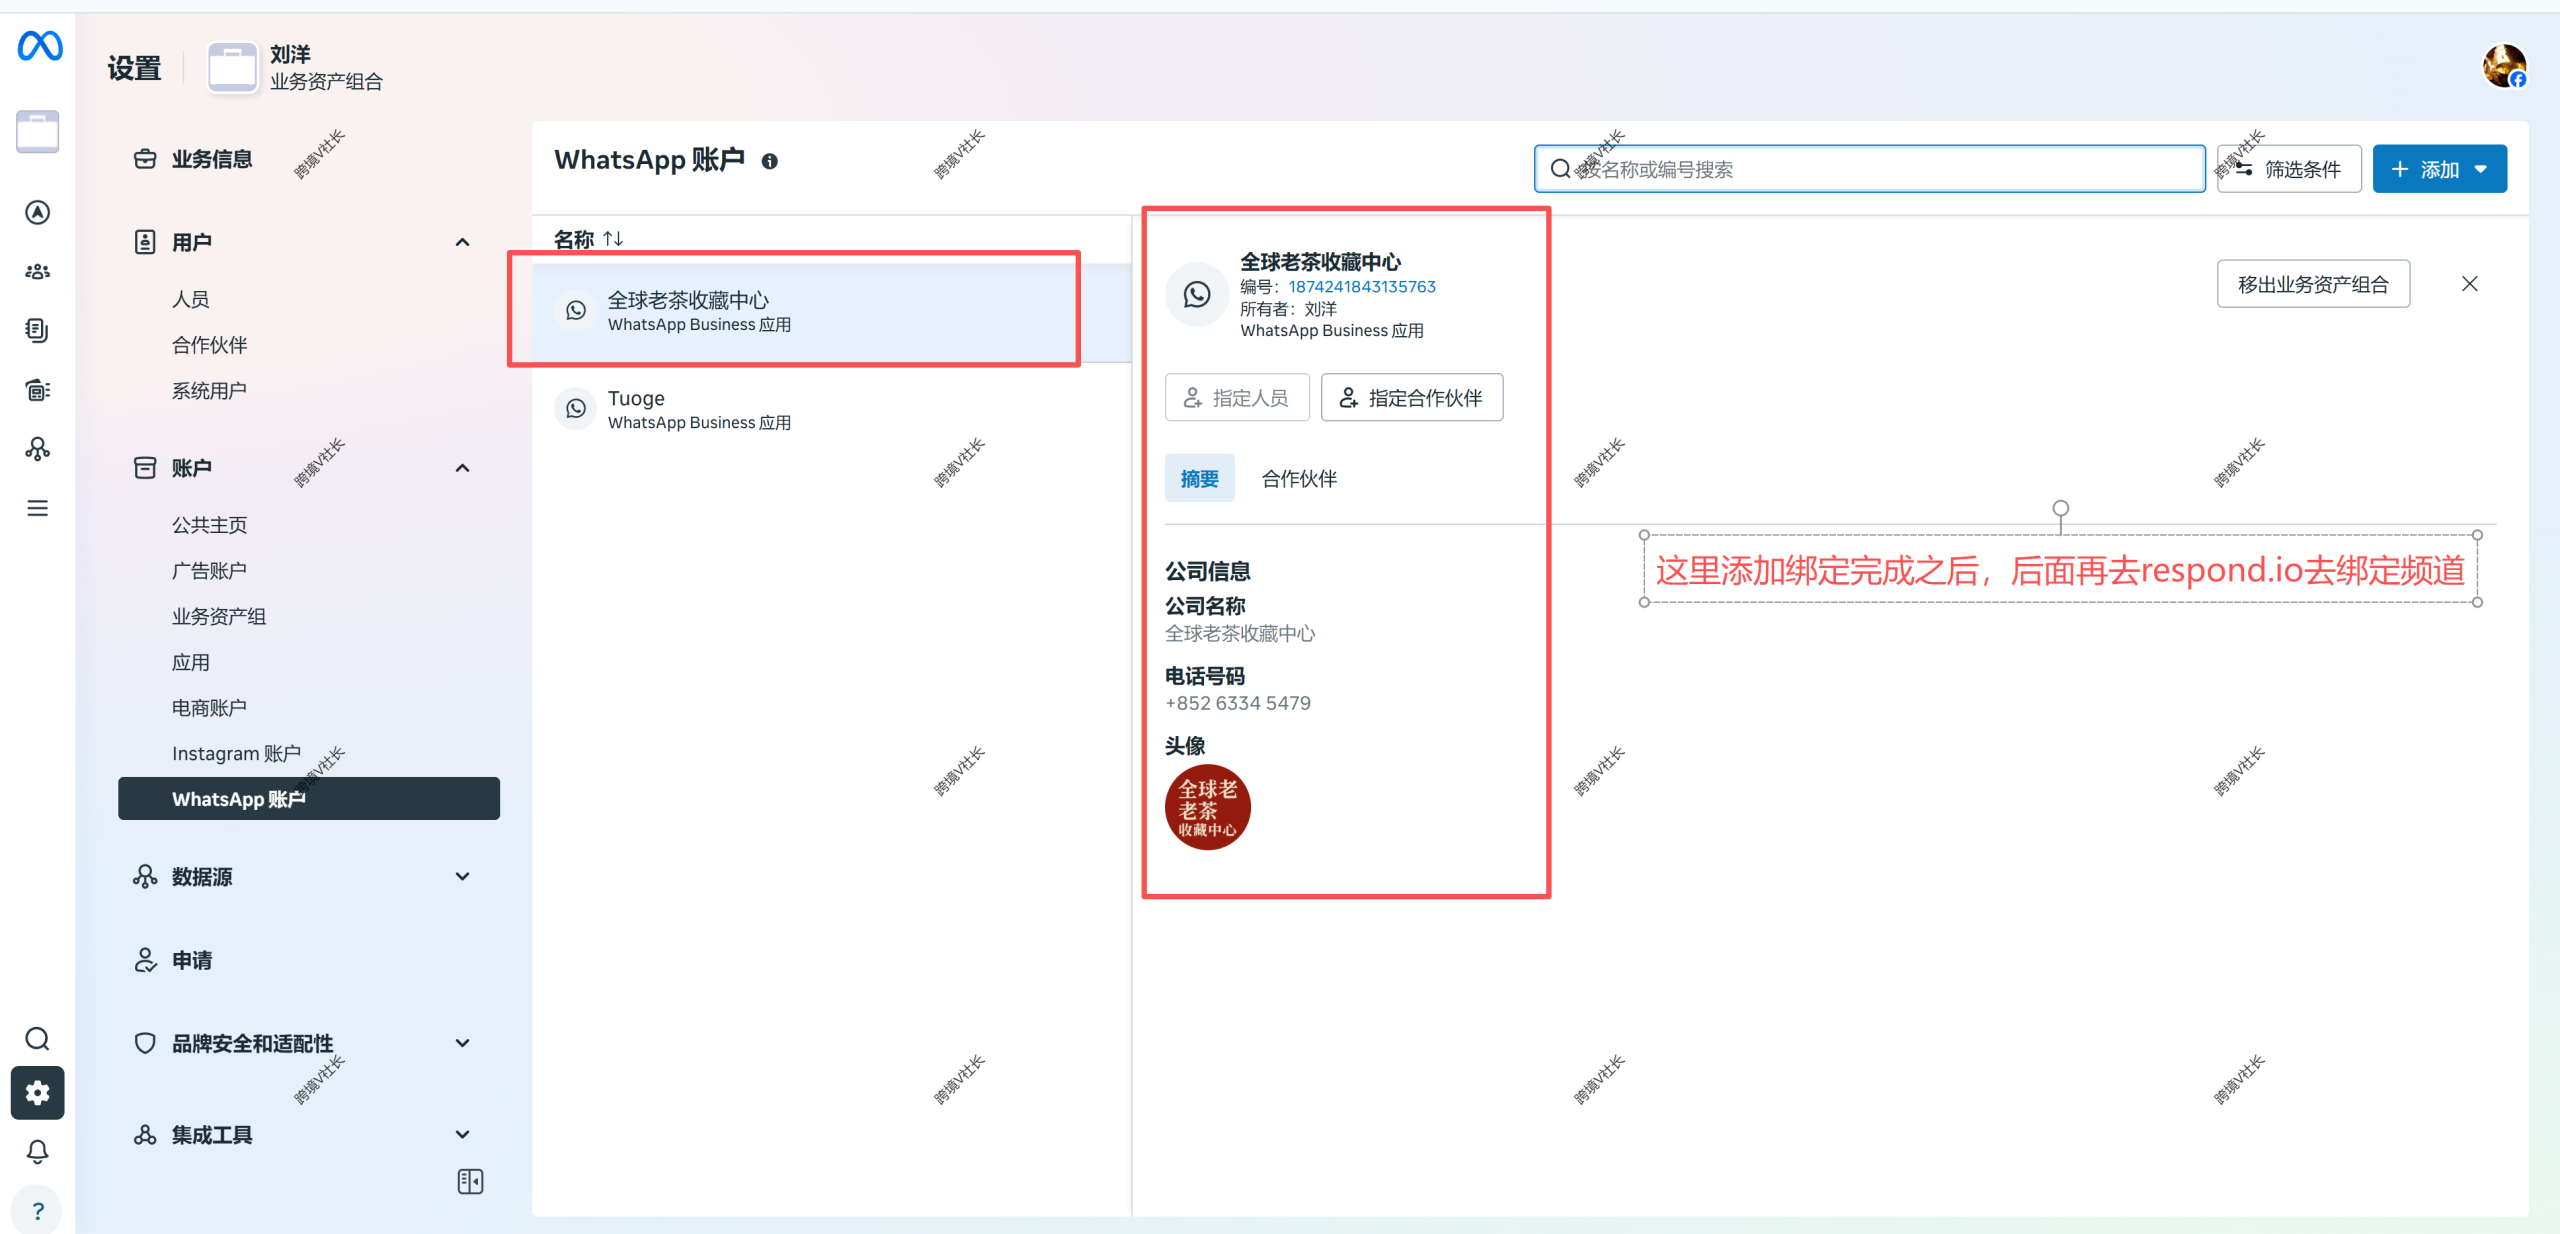The height and width of the screenshot is (1234, 2560).
Task: Click the WhatsApp icon of Tuoge row
Action: pos(576,408)
